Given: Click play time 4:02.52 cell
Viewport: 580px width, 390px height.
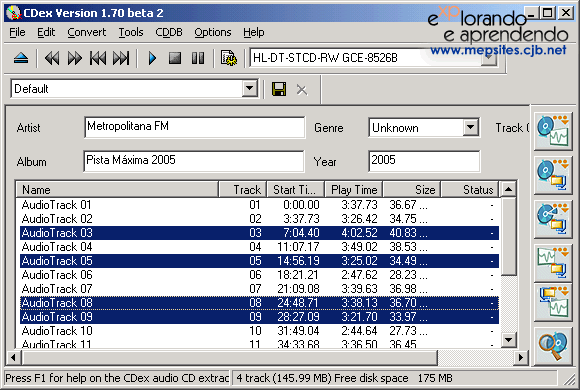Looking at the screenshot, I should (x=359, y=233).
